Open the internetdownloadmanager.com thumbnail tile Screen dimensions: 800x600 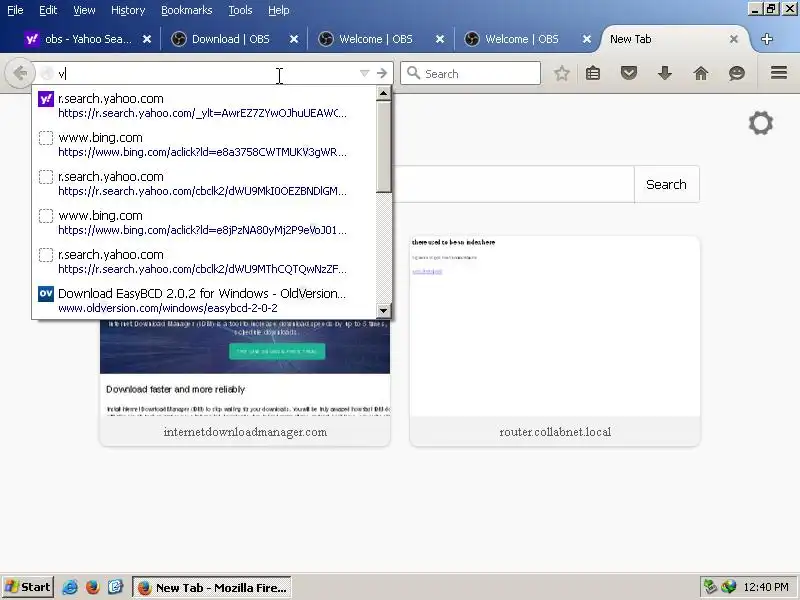pyautogui.click(x=245, y=383)
